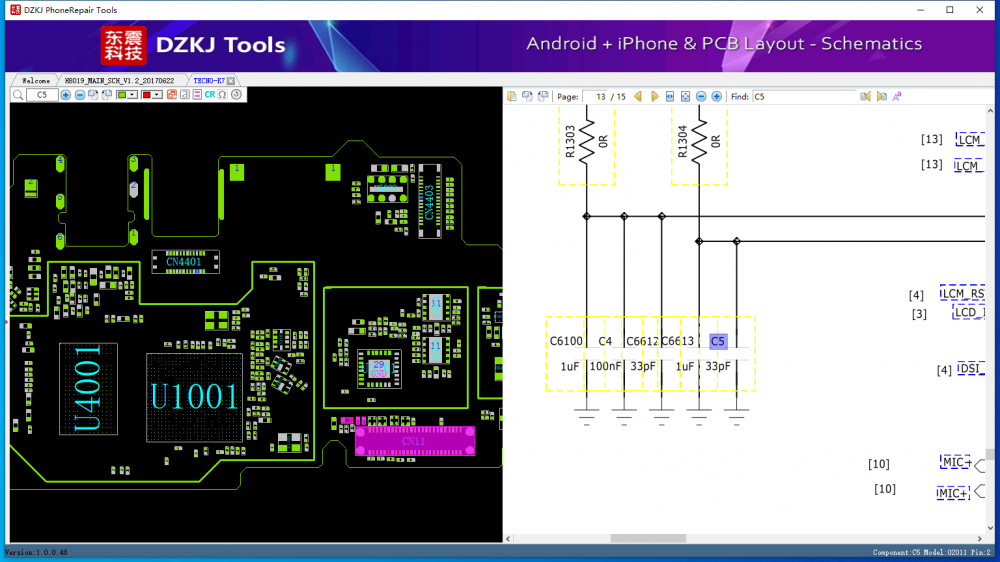This screenshot has height=562, width=1000.
Task: Select the U1001 chip on the PCB
Action: pyautogui.click(x=194, y=396)
